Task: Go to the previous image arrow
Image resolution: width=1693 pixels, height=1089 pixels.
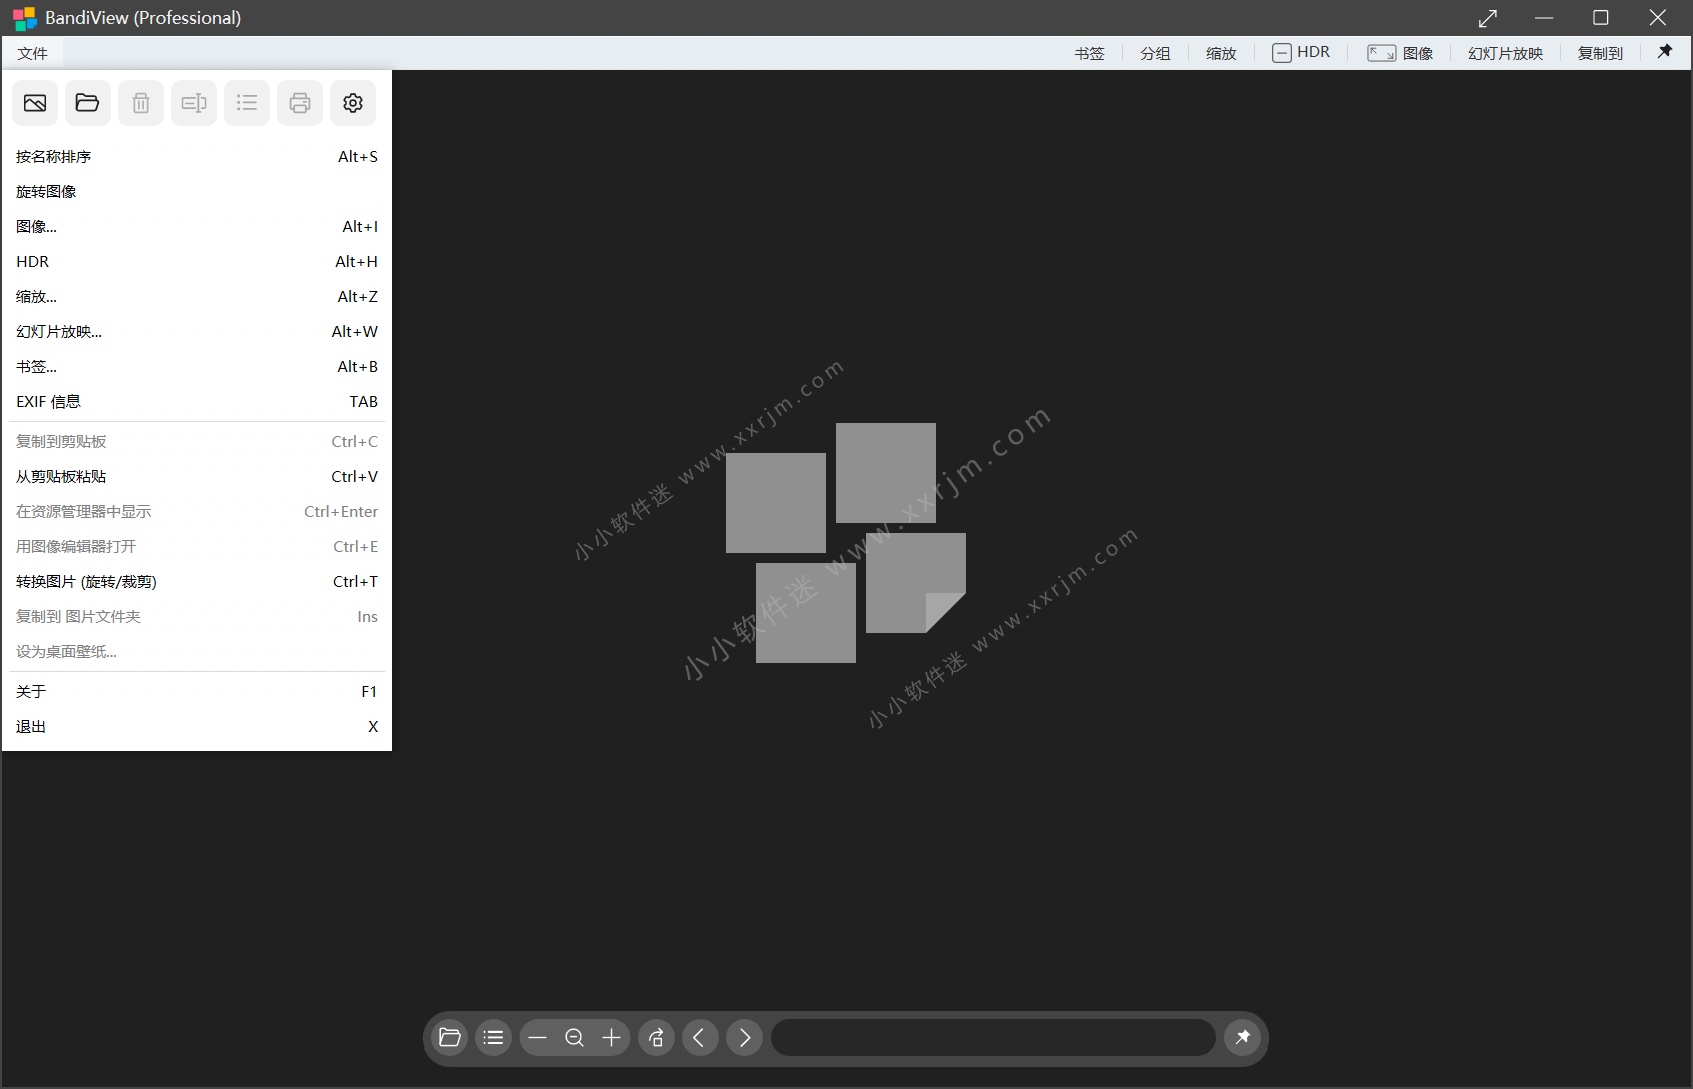Action: point(700,1038)
